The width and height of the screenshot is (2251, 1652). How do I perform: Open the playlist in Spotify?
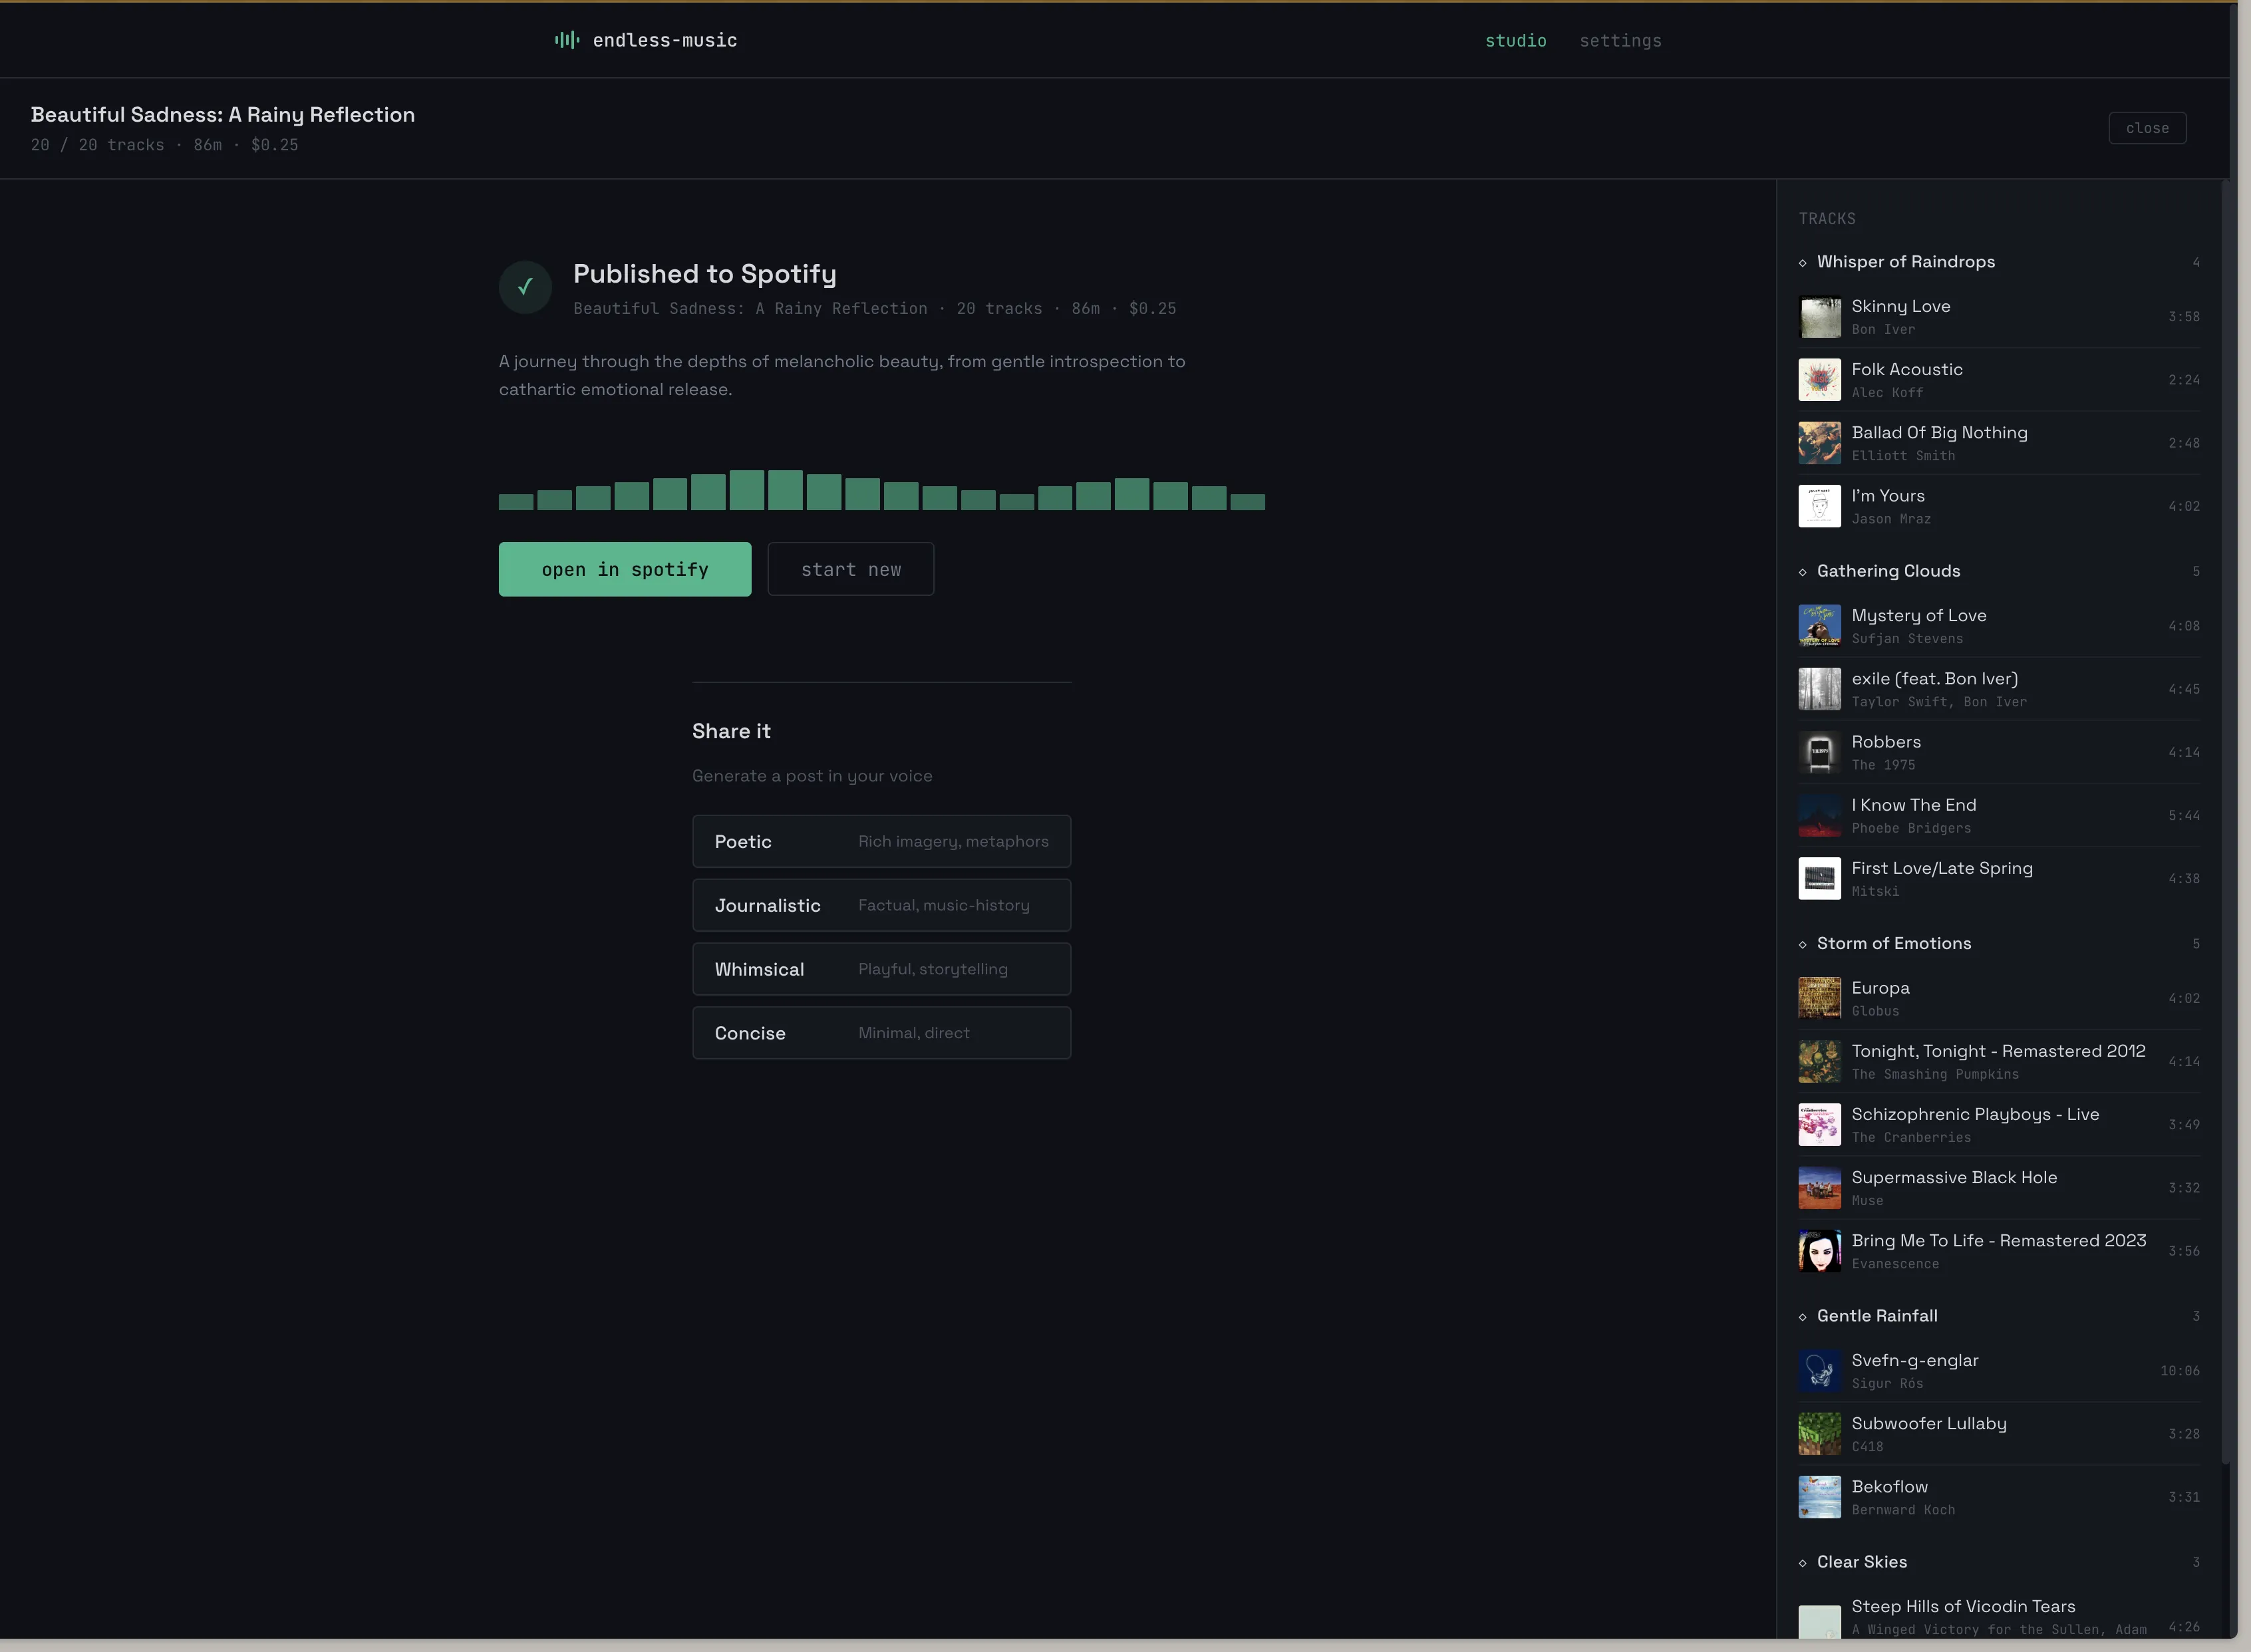click(x=624, y=568)
